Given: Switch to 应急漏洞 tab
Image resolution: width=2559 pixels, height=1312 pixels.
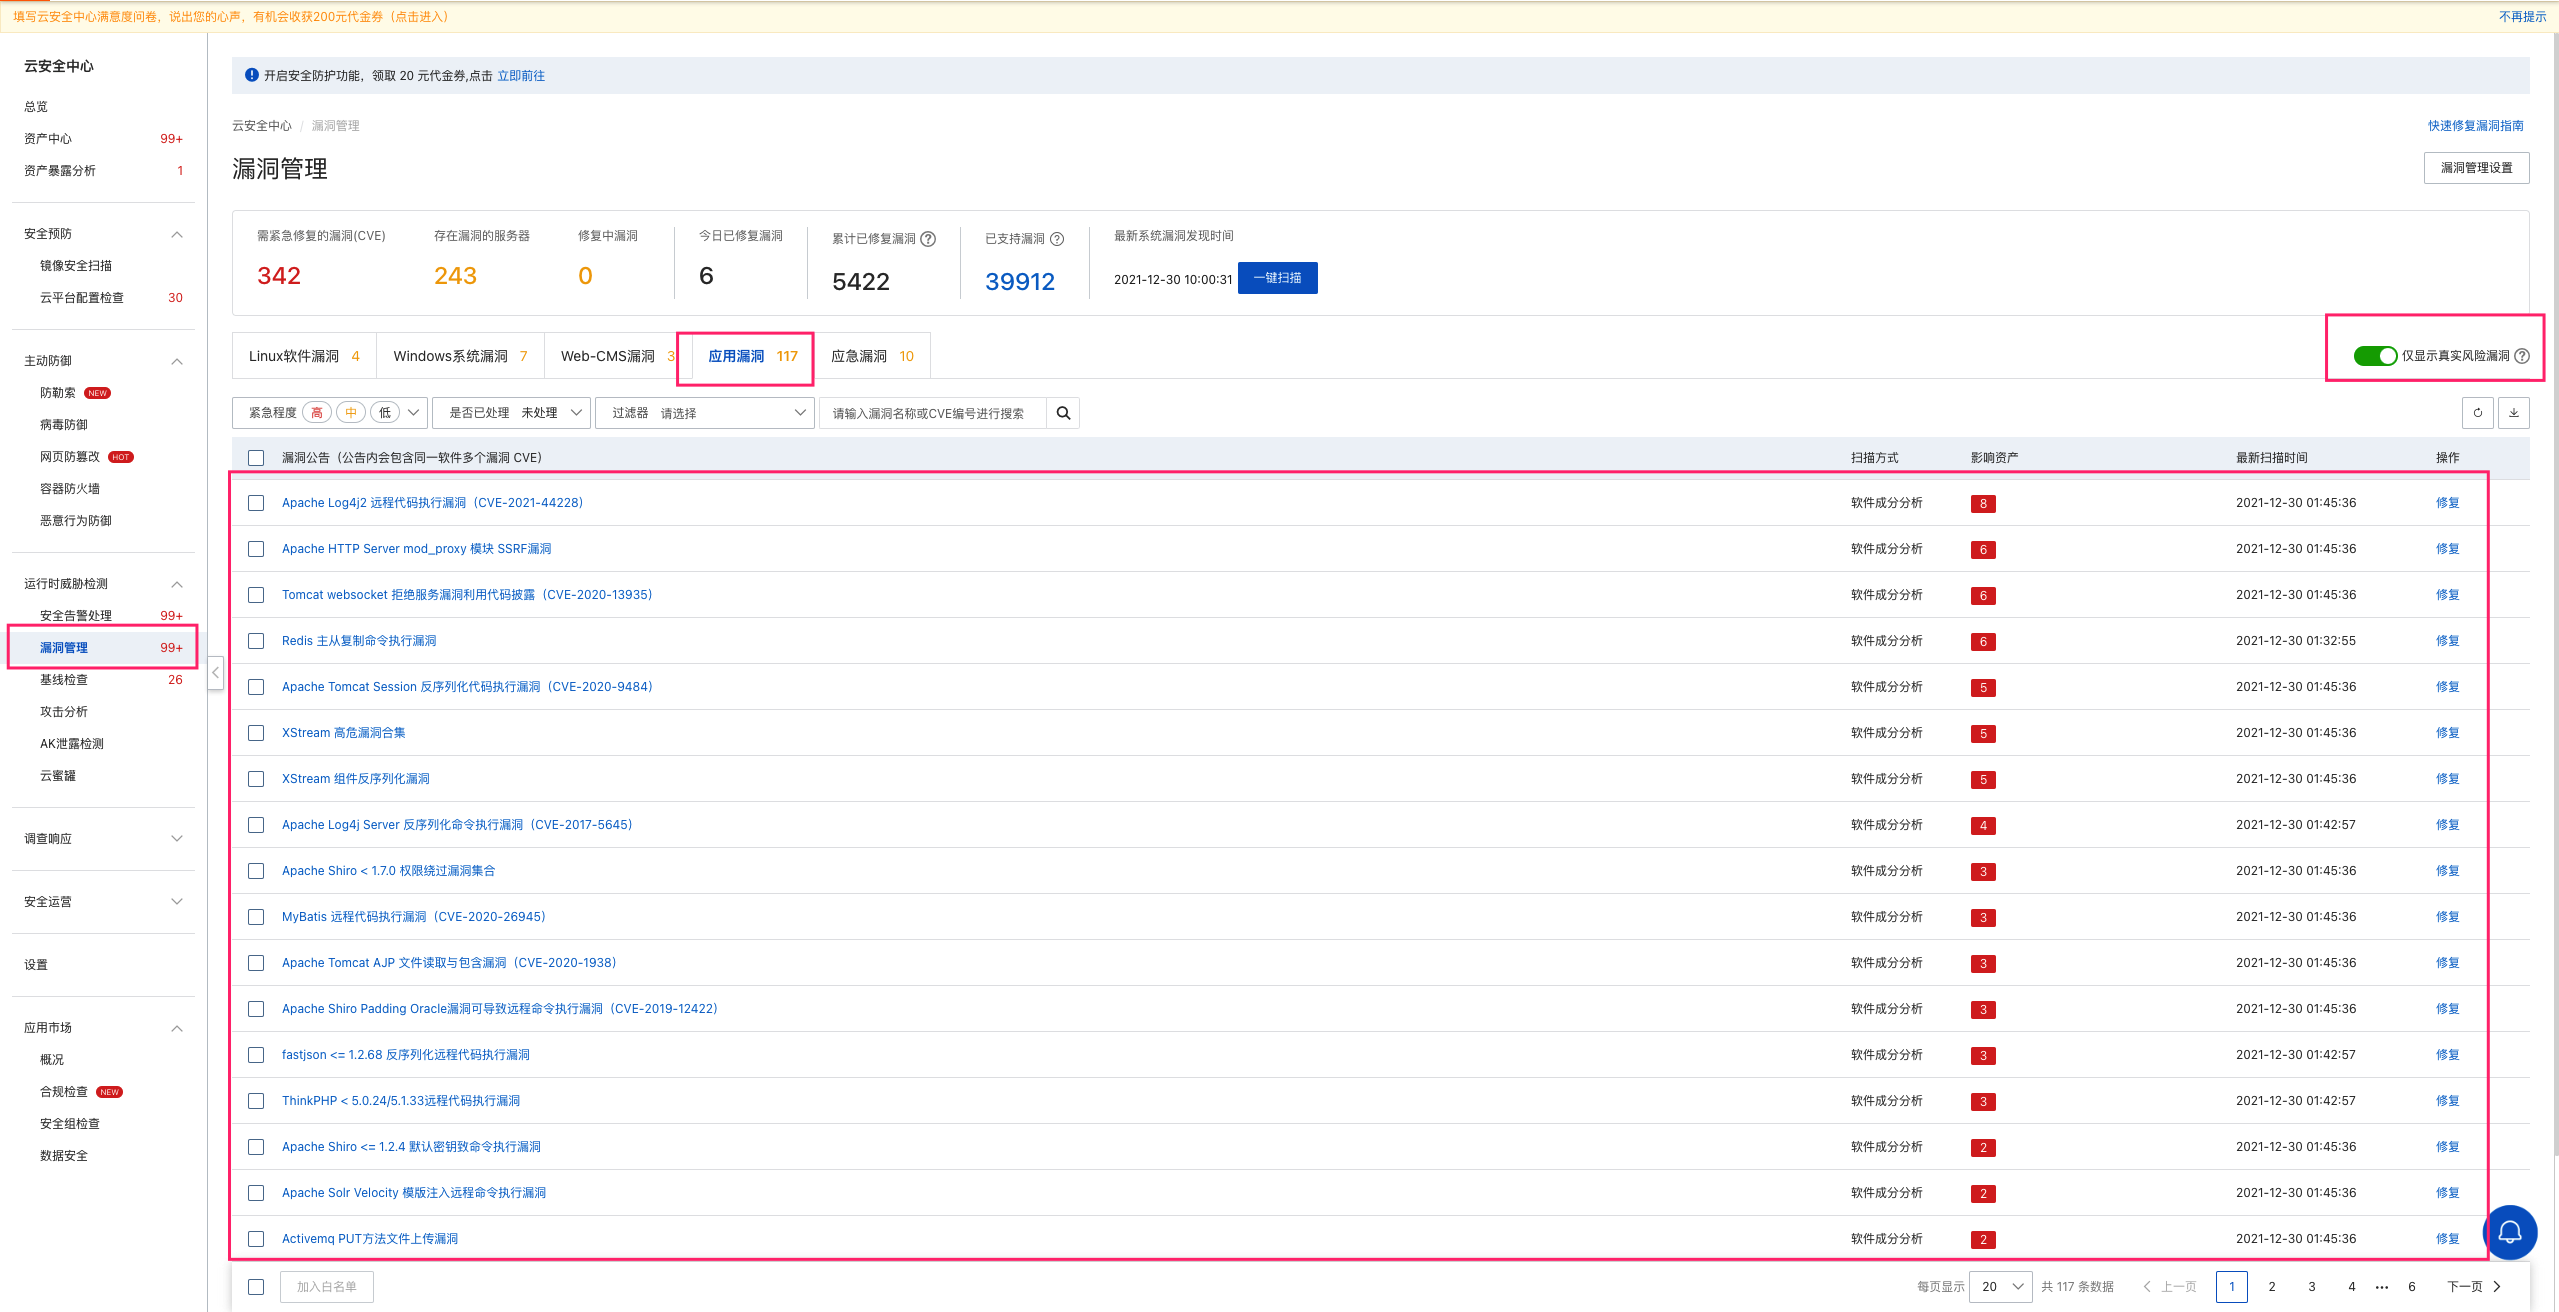Looking at the screenshot, I should tap(872, 356).
